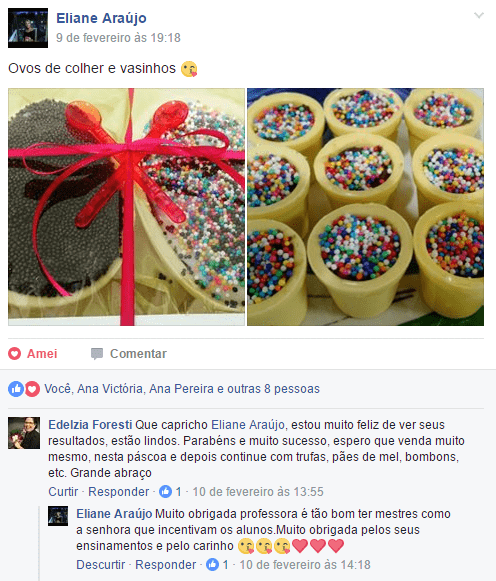This screenshot has width=496, height=581.
Task: Open the reply timestamp 10 de fevereiro 14:18
Action: pyautogui.click(x=305, y=565)
